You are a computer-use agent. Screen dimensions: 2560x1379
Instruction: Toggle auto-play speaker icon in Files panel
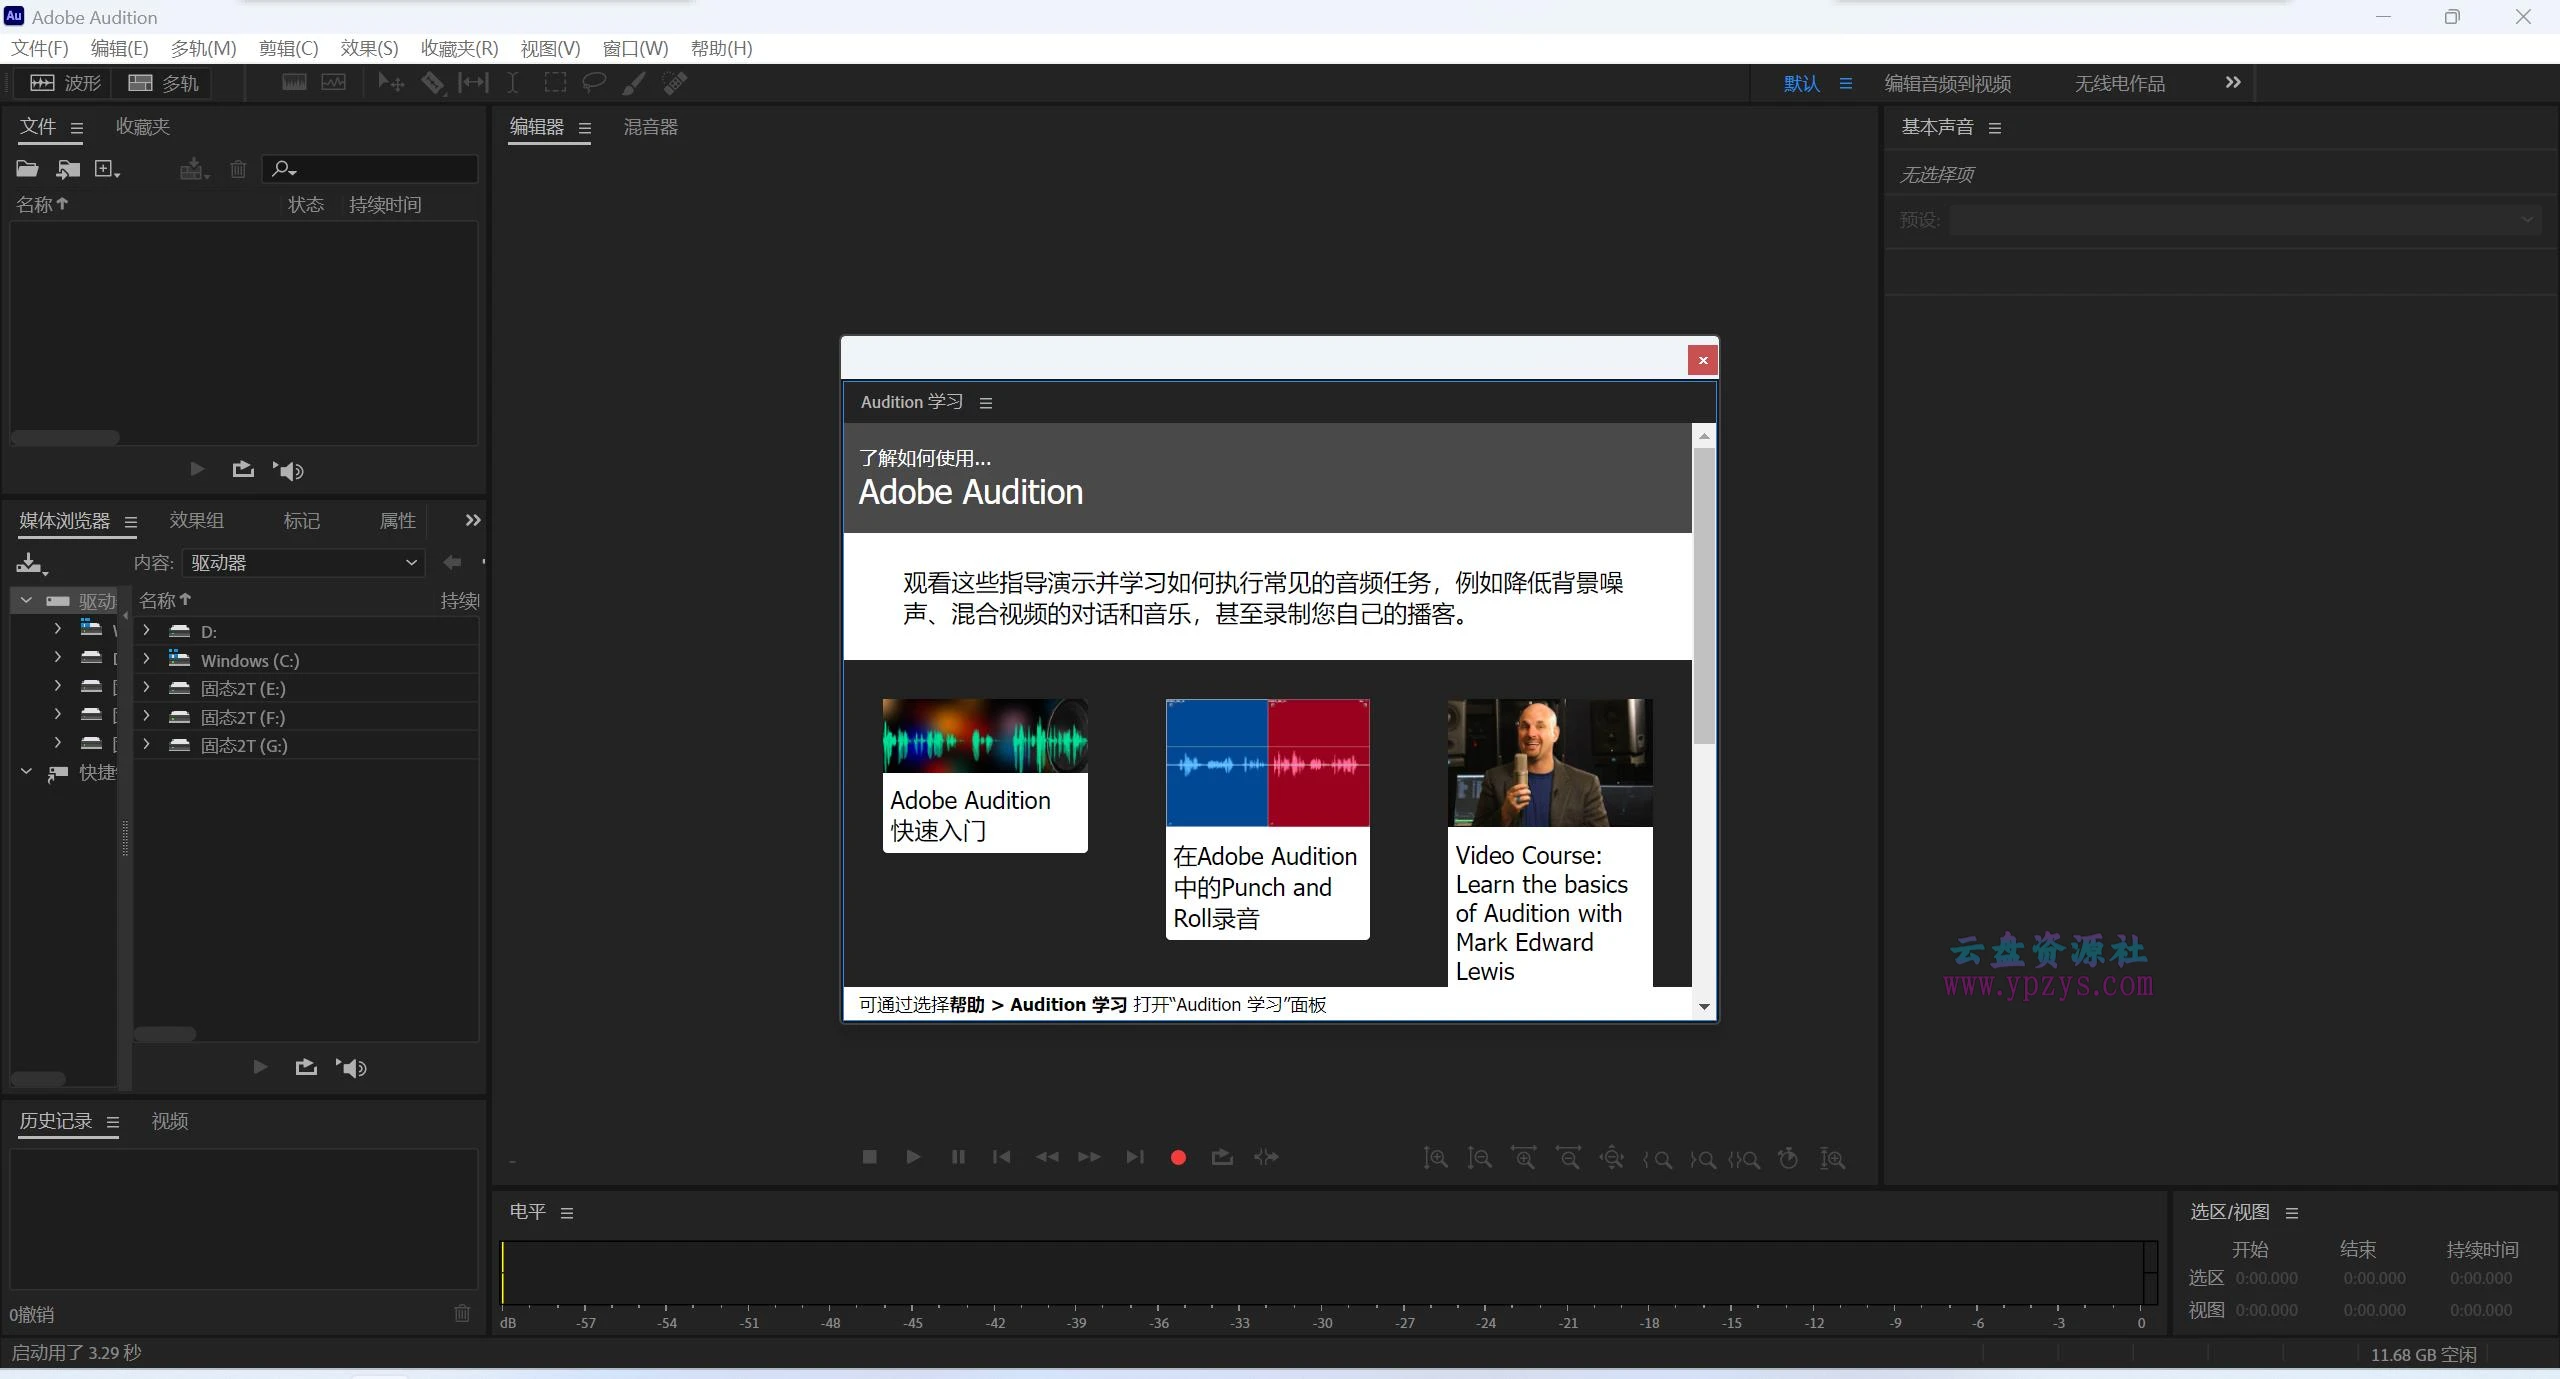tap(289, 470)
